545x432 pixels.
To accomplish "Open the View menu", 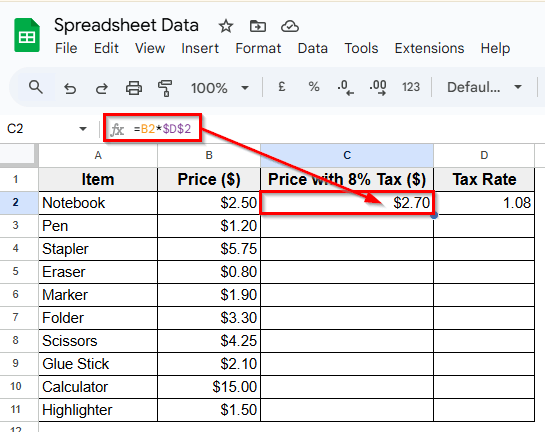I will click(150, 48).
